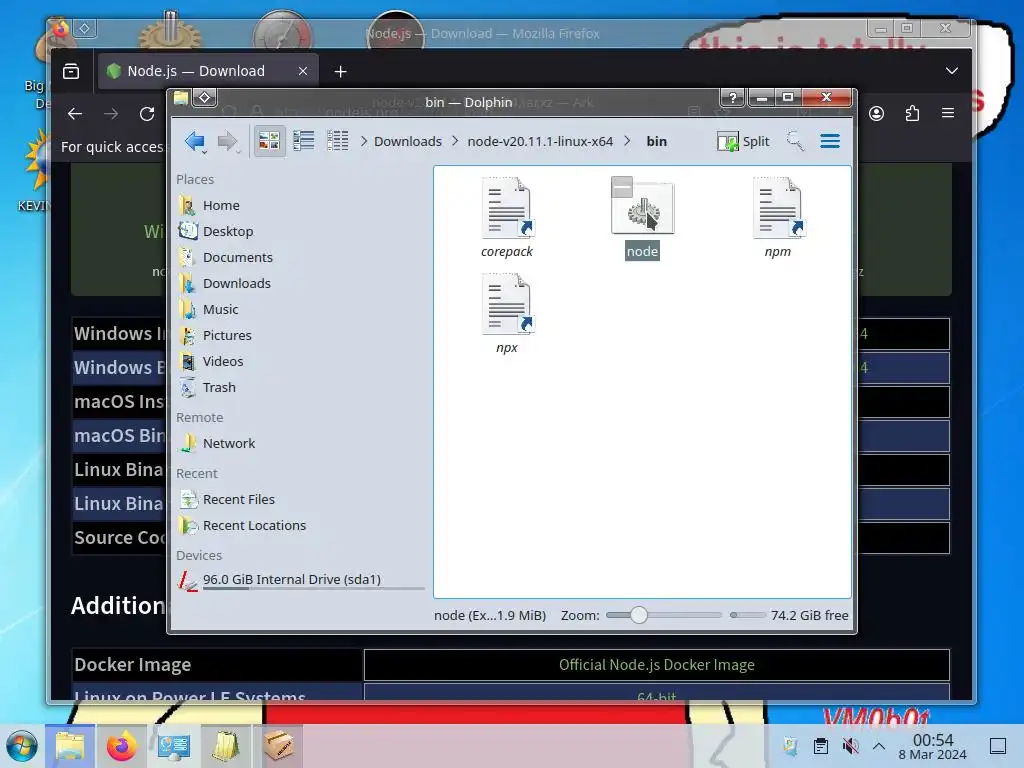
Task: Click Dolphin window help button
Action: tap(732, 98)
